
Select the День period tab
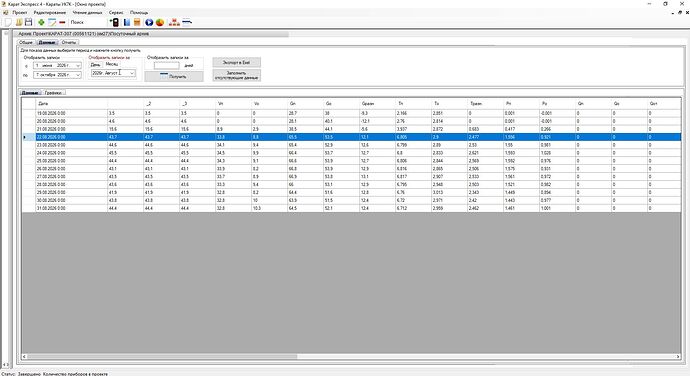tap(95, 64)
